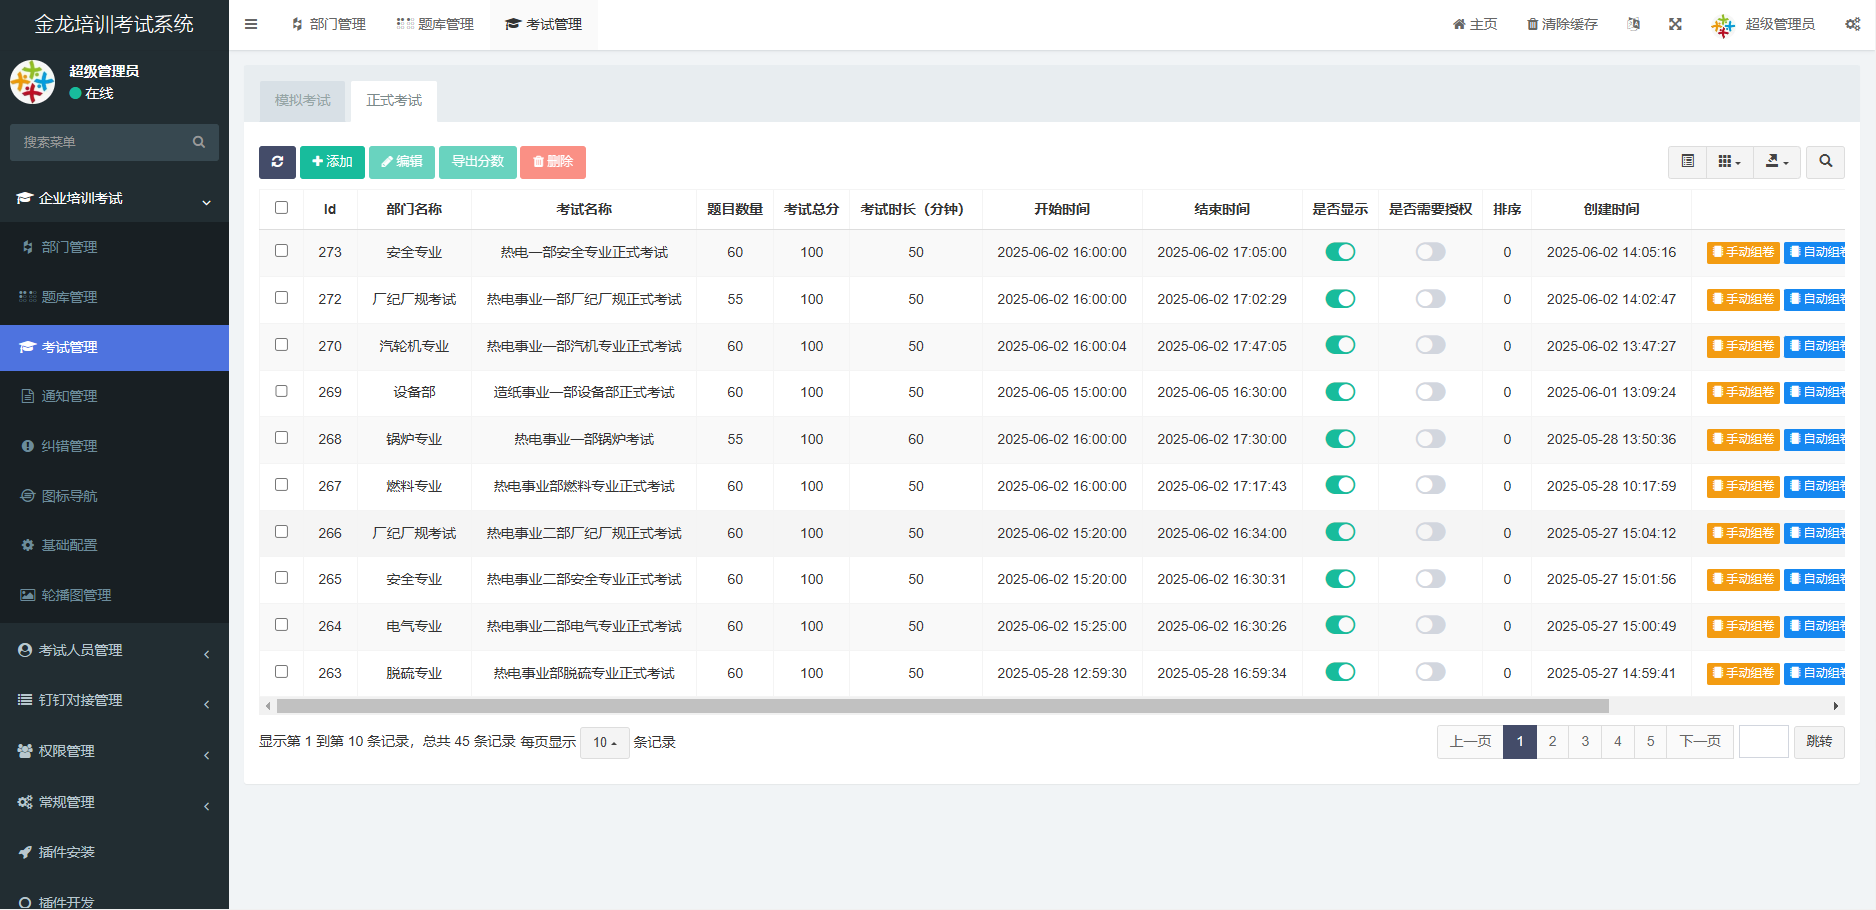Expand the 考试人员管理 menu group
Viewport: 1876px width, 910px height.
point(114,651)
